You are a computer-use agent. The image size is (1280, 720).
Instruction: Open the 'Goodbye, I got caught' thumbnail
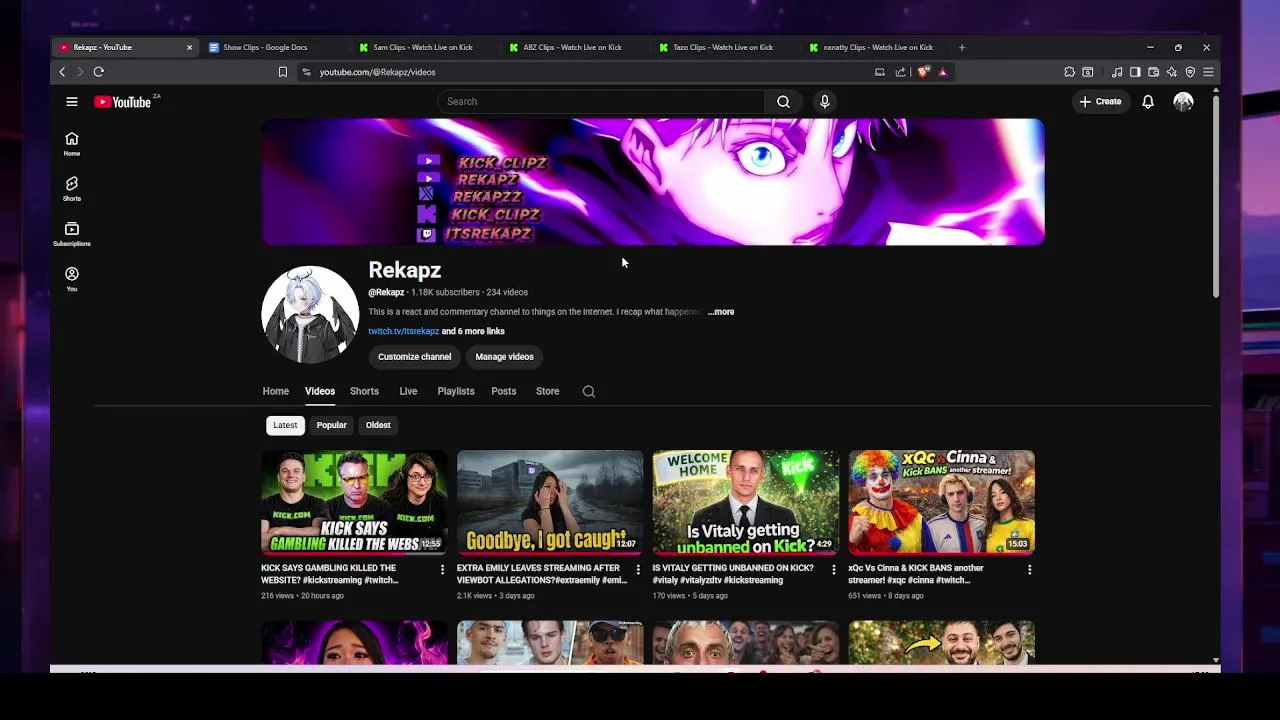pyautogui.click(x=550, y=502)
